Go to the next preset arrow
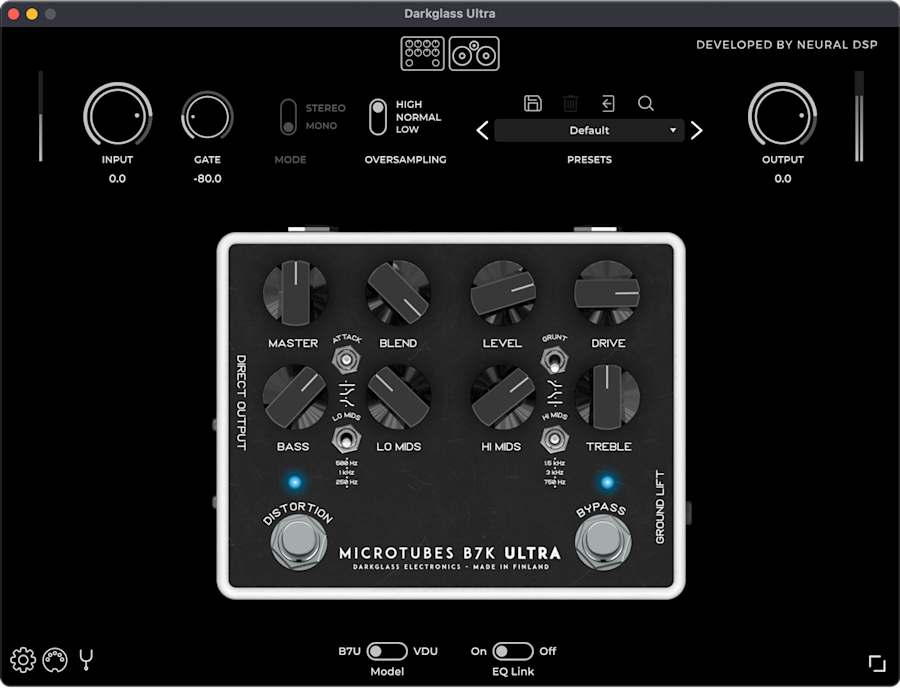The image size is (900, 697). 697,130
